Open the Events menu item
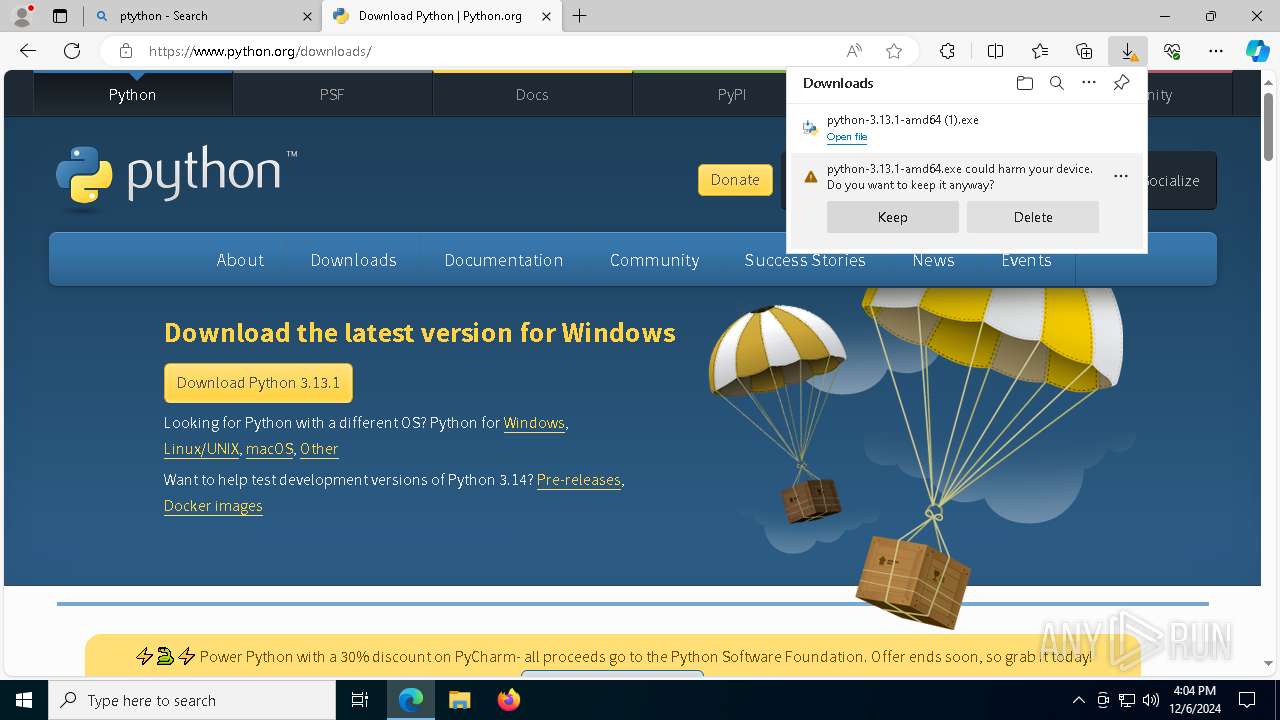1280x720 pixels. click(1026, 260)
